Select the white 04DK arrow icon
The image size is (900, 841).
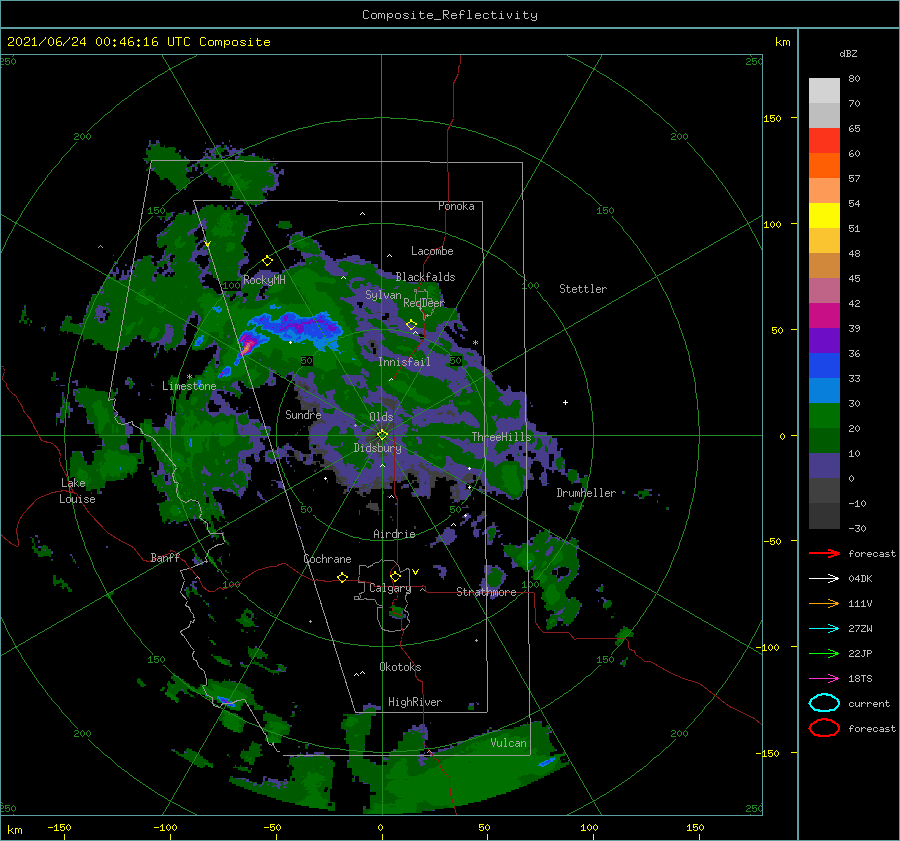click(x=824, y=579)
